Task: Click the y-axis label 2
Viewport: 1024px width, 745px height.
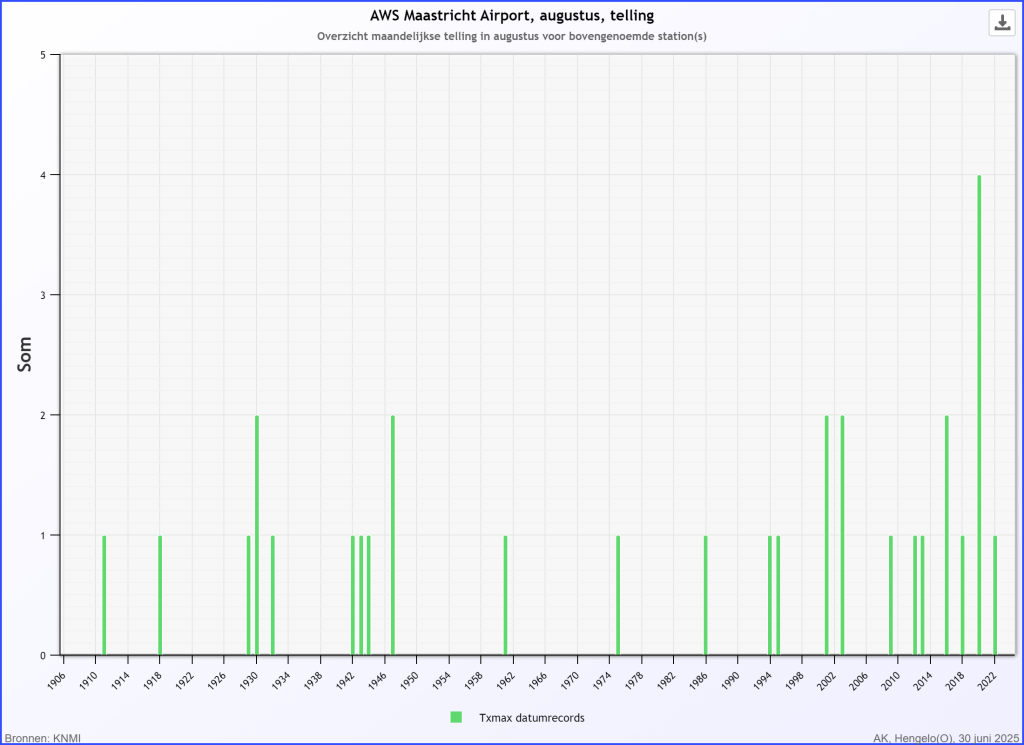Action: pos(43,415)
